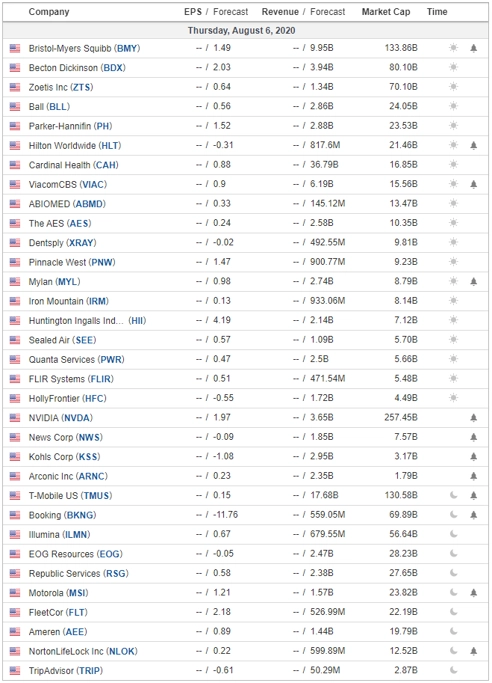Open the Motorola (MSI) link
This screenshot has width=492, height=683.
pos(58,593)
